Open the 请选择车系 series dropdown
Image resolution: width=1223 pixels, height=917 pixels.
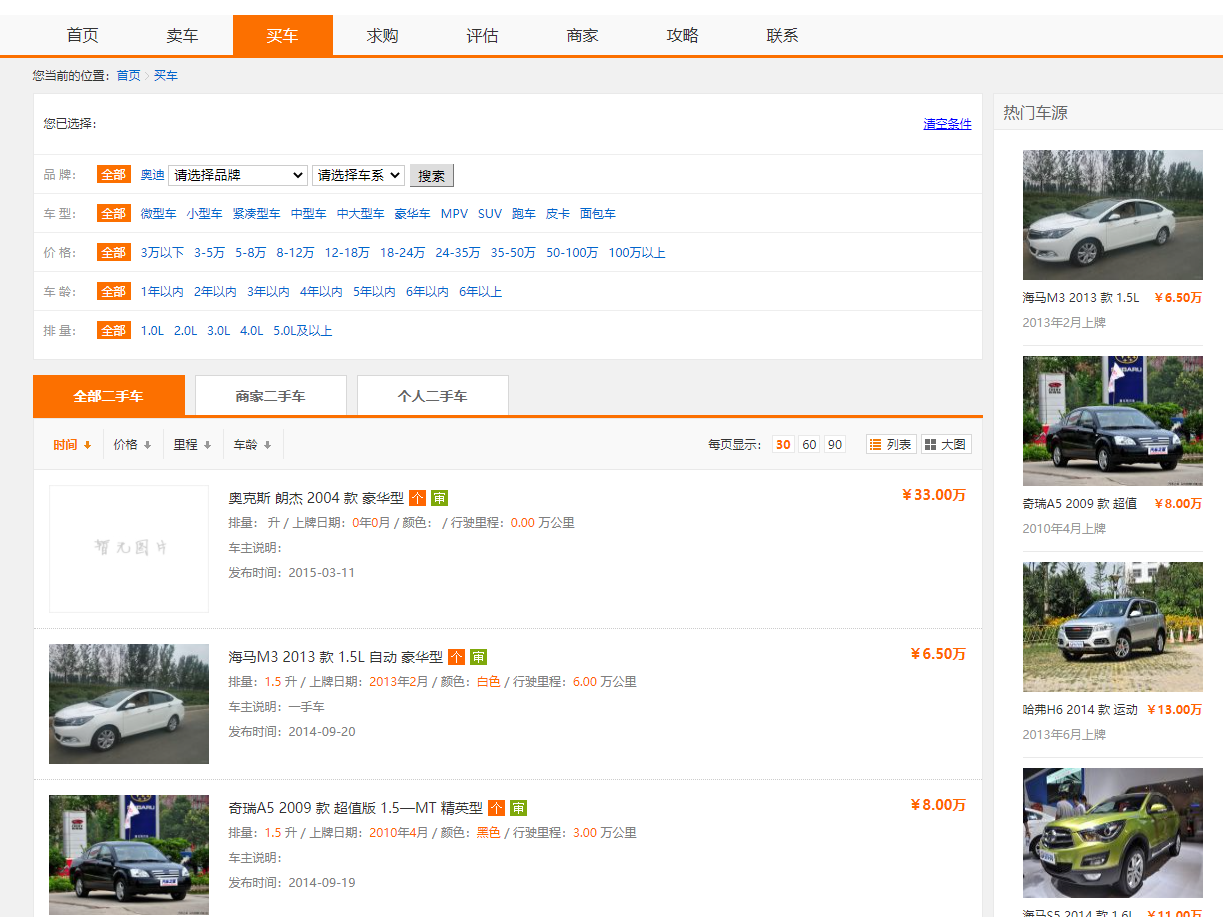point(356,174)
